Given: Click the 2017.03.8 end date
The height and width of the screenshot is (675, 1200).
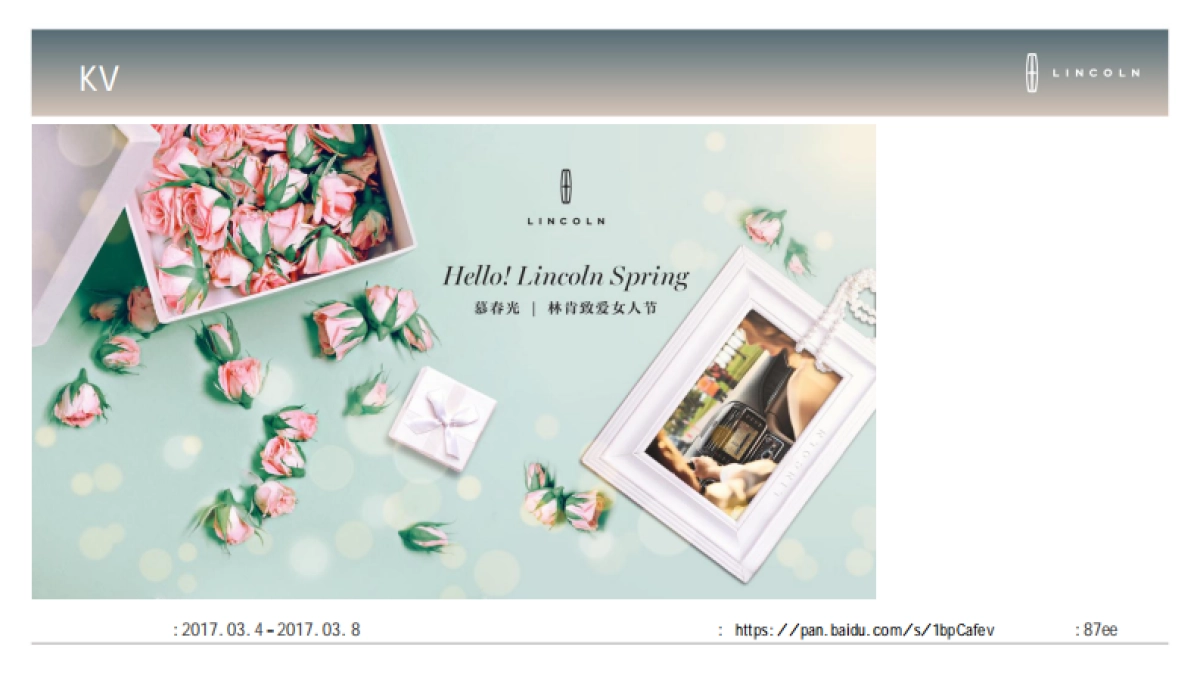Looking at the screenshot, I should [318, 630].
